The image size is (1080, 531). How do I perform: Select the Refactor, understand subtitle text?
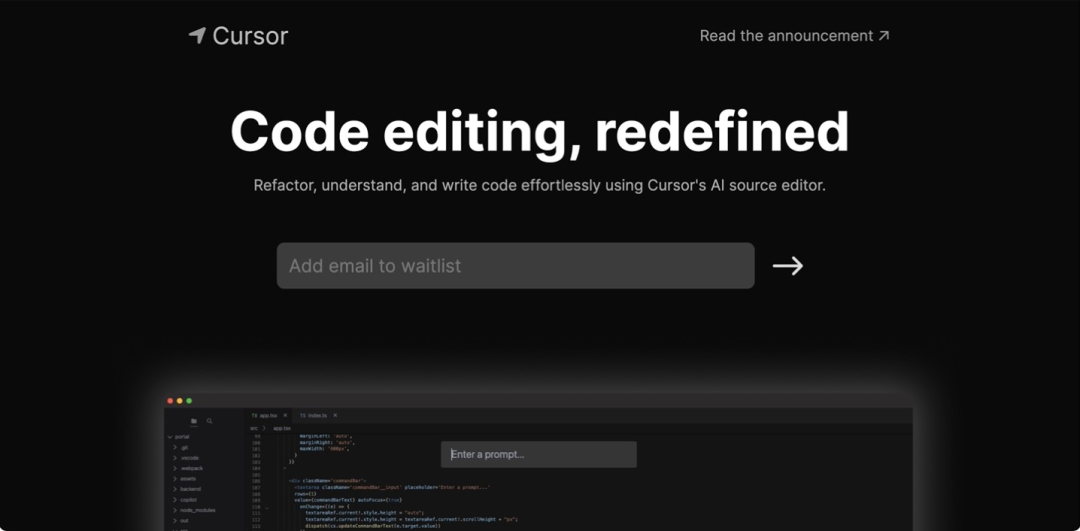click(539, 185)
